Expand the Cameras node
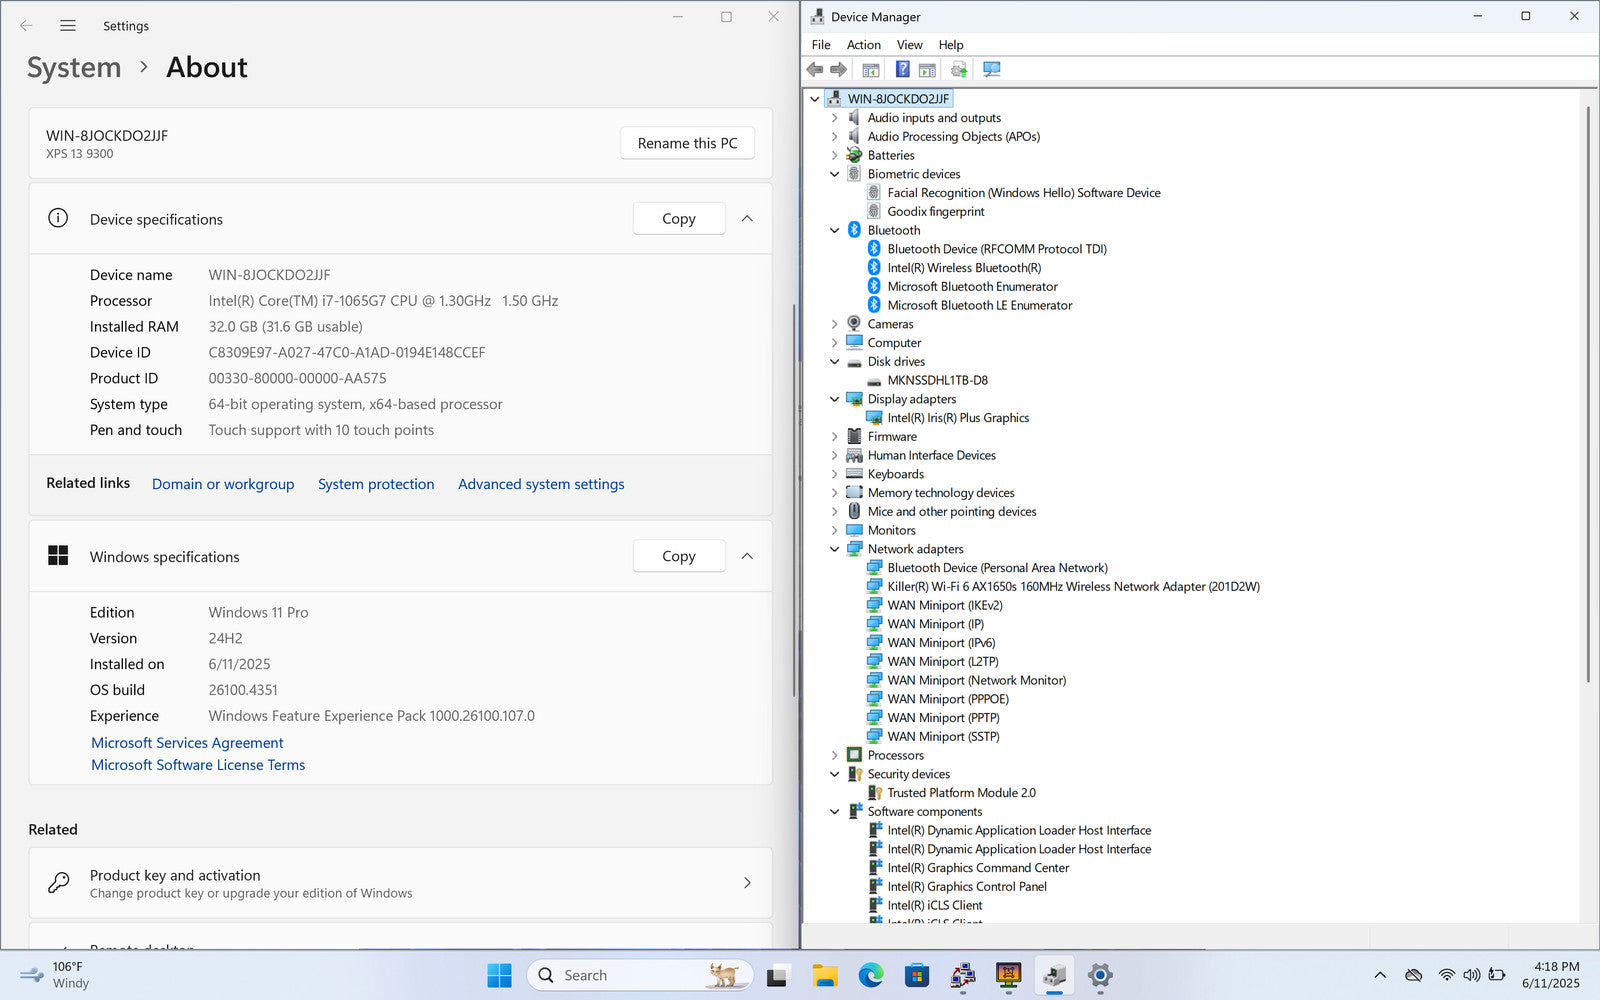 [835, 324]
